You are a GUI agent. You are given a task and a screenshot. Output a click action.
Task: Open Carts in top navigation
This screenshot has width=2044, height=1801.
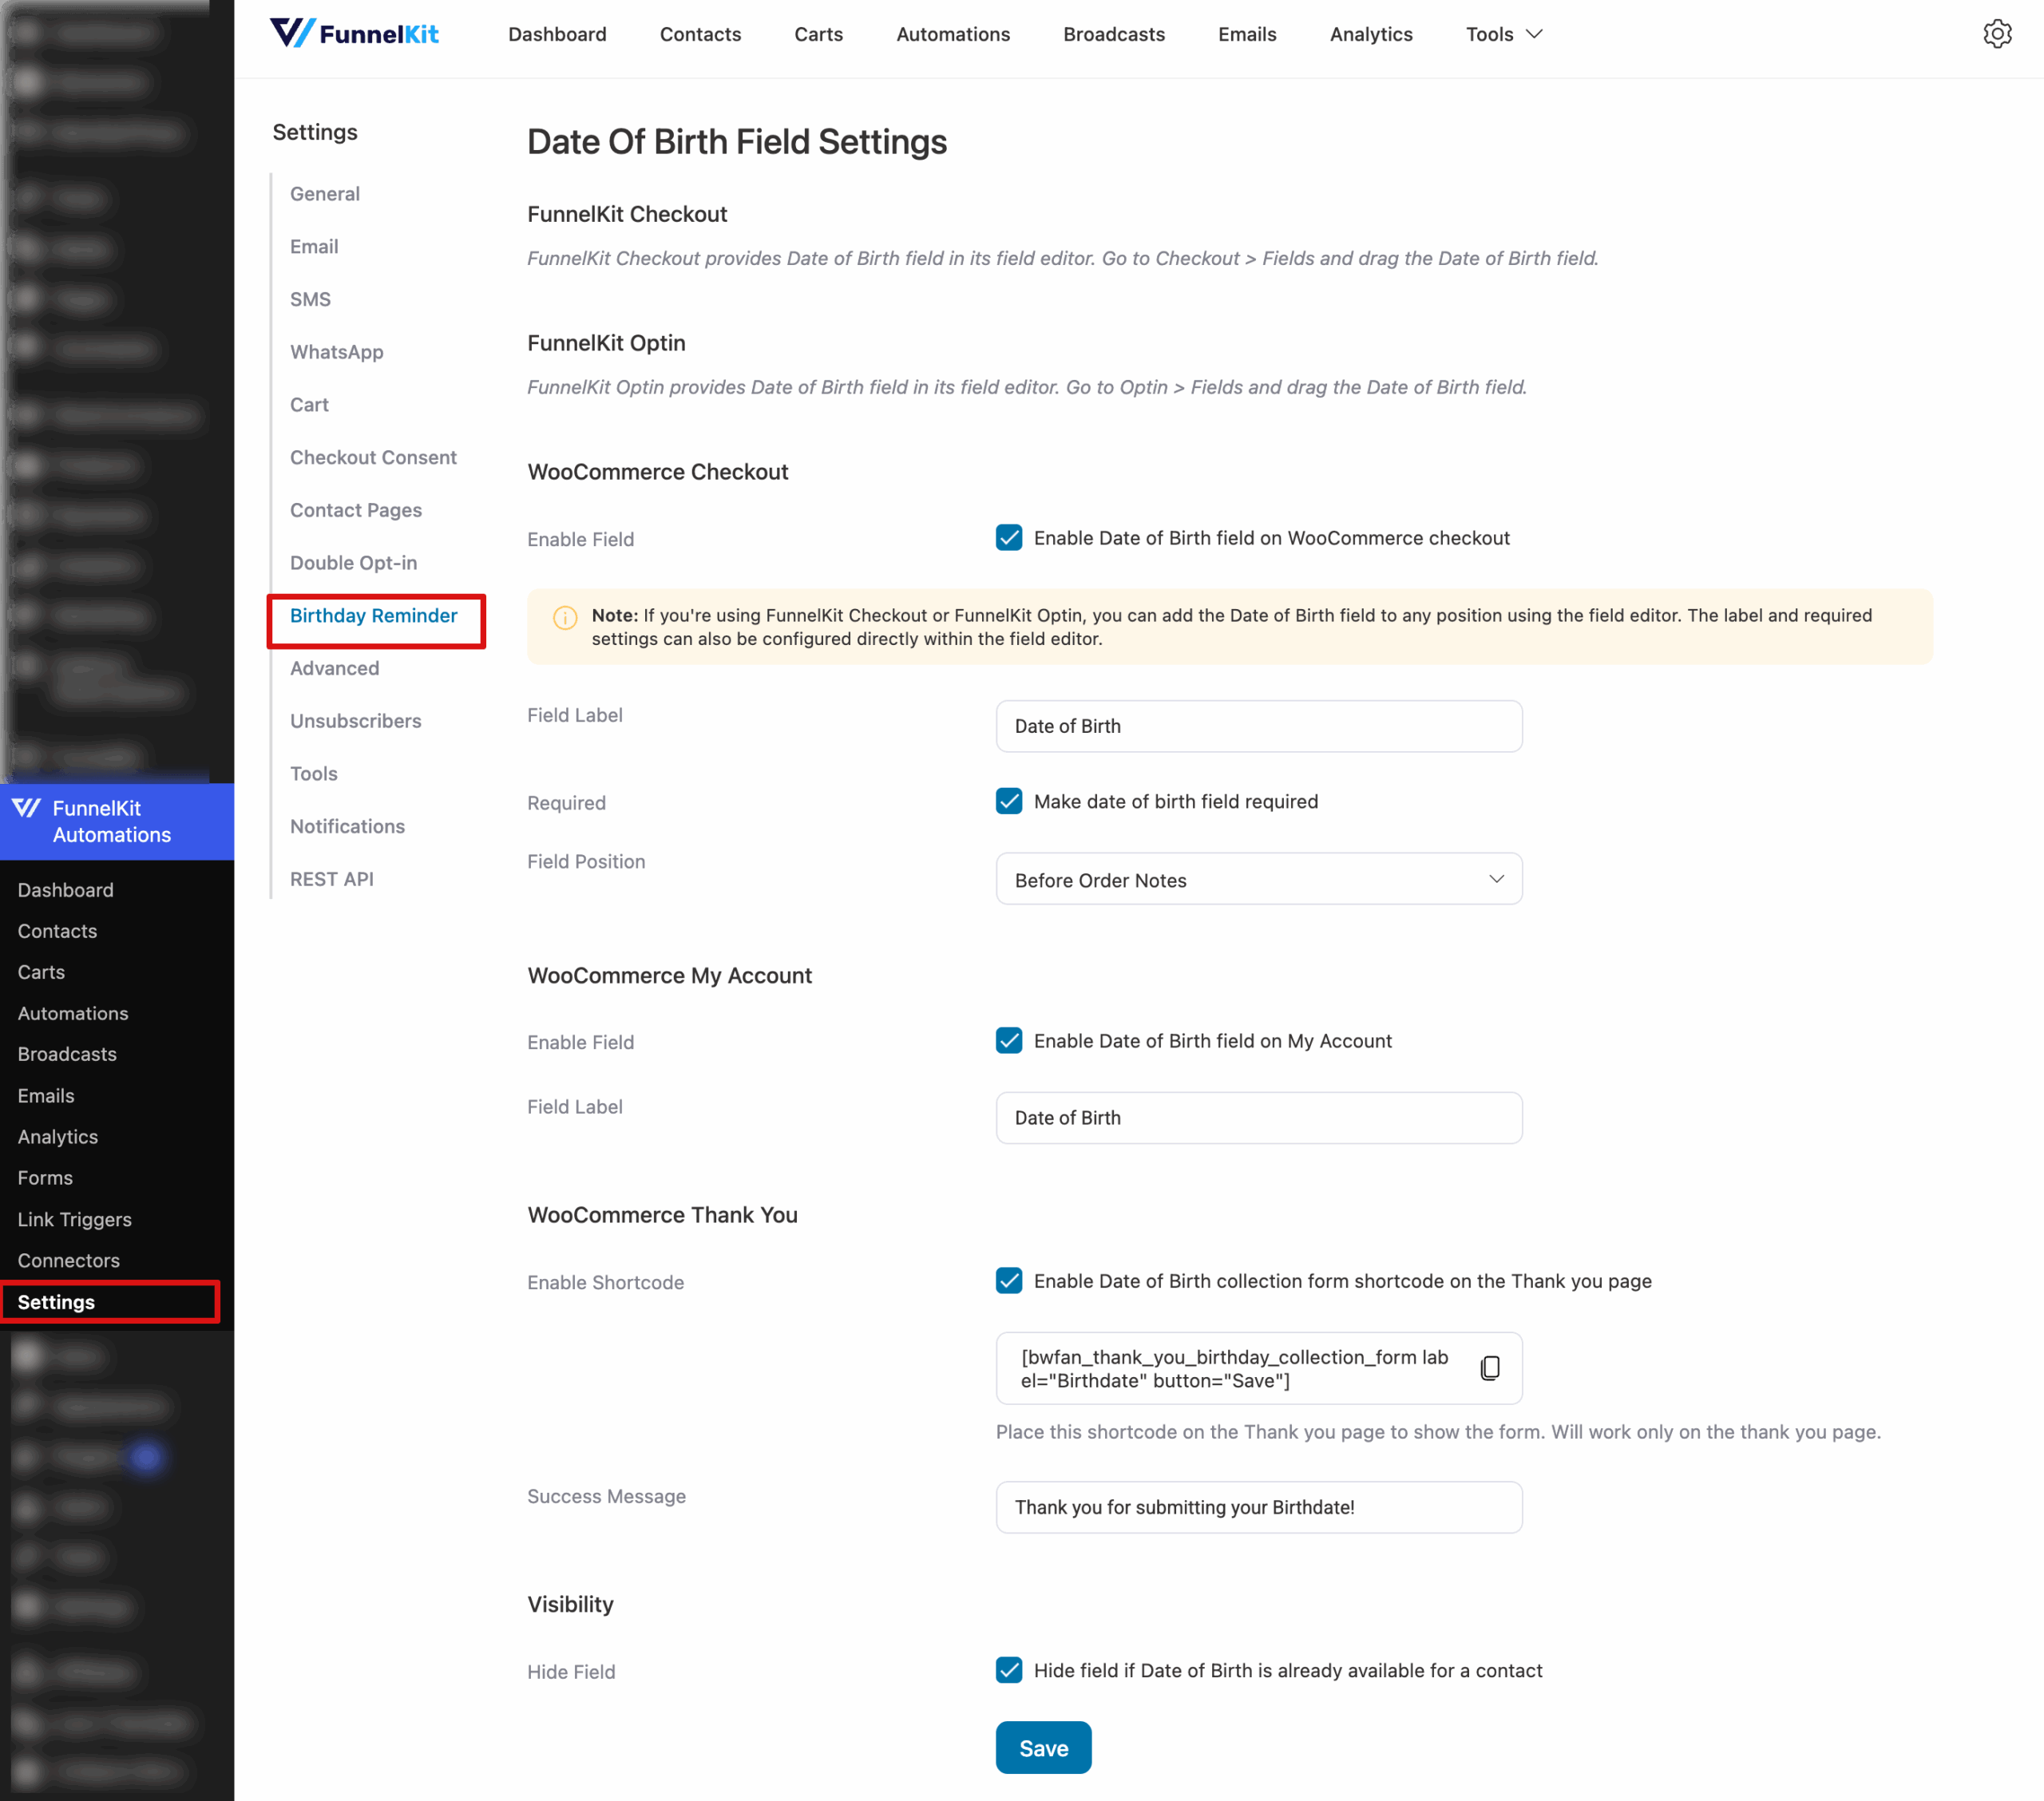point(818,34)
